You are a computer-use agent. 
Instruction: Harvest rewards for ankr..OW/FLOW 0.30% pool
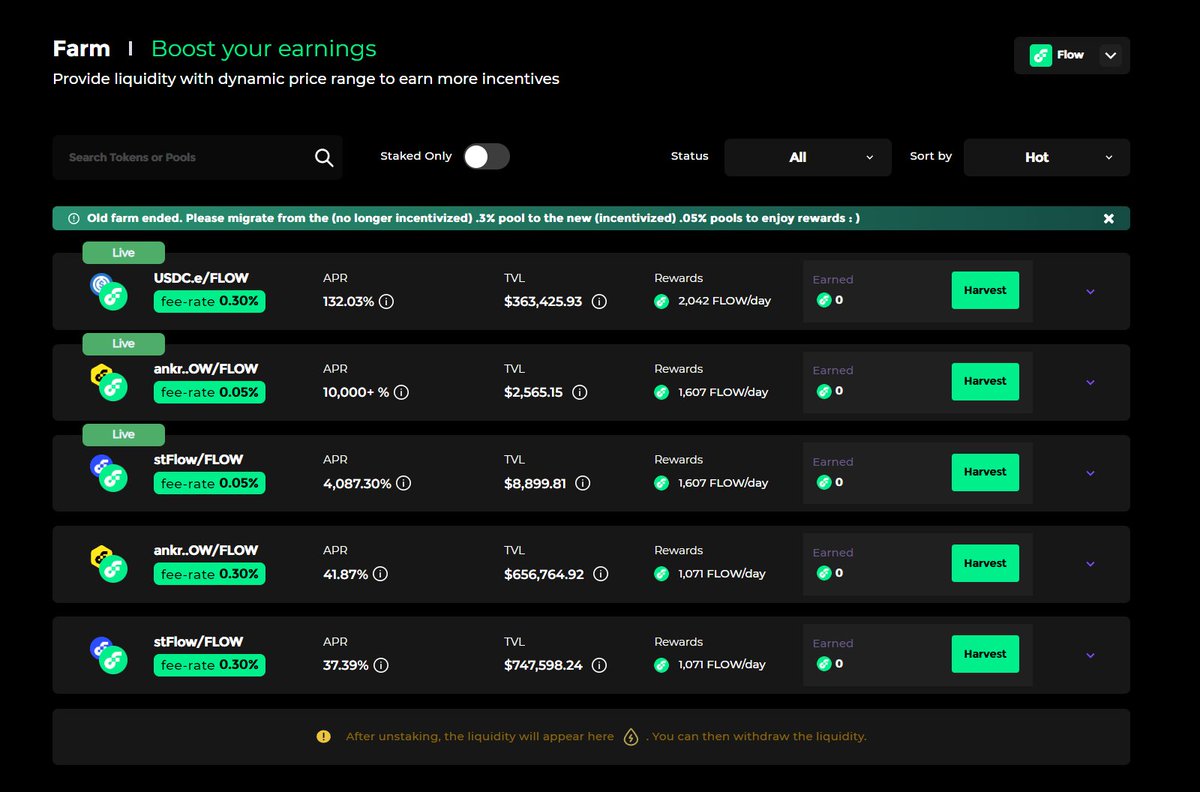click(985, 563)
